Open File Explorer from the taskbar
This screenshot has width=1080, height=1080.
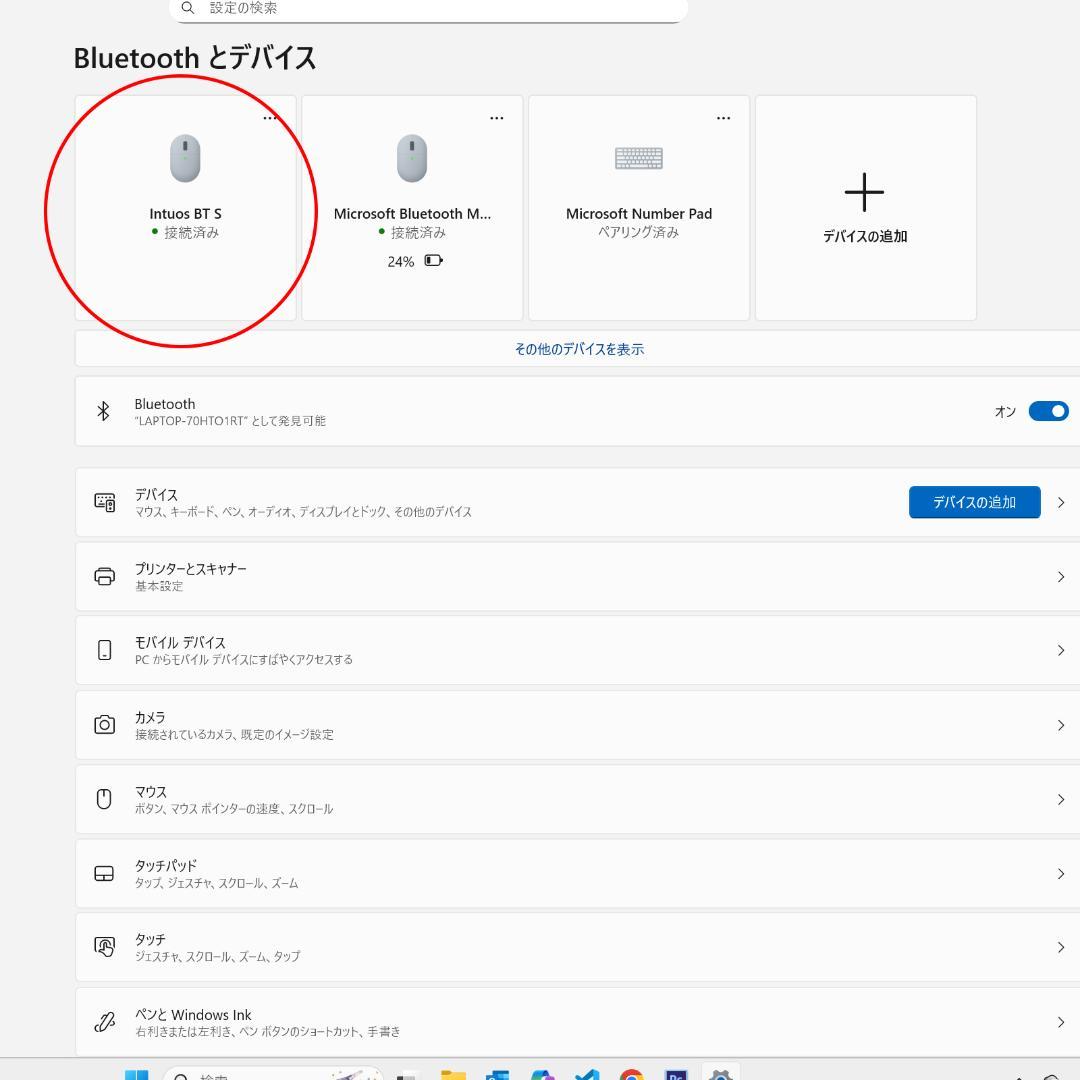453,1075
